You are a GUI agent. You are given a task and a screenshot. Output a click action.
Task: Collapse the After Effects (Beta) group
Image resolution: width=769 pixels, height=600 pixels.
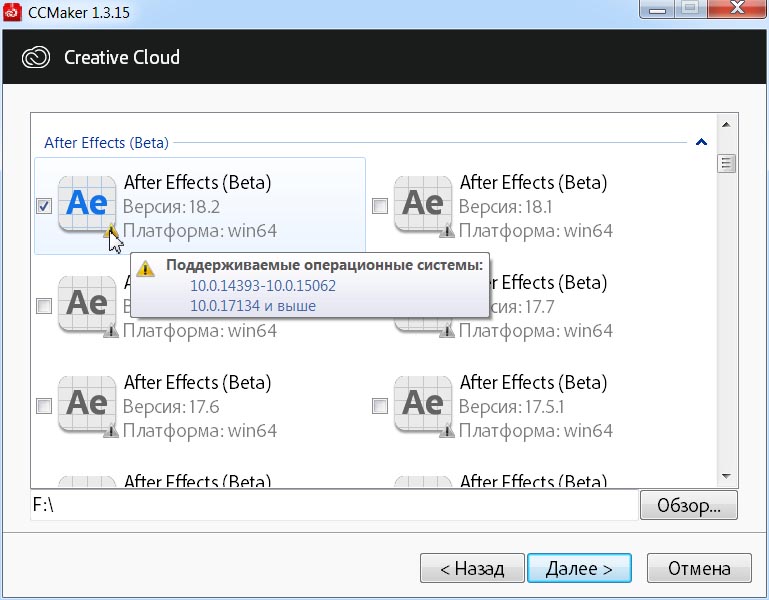701,142
